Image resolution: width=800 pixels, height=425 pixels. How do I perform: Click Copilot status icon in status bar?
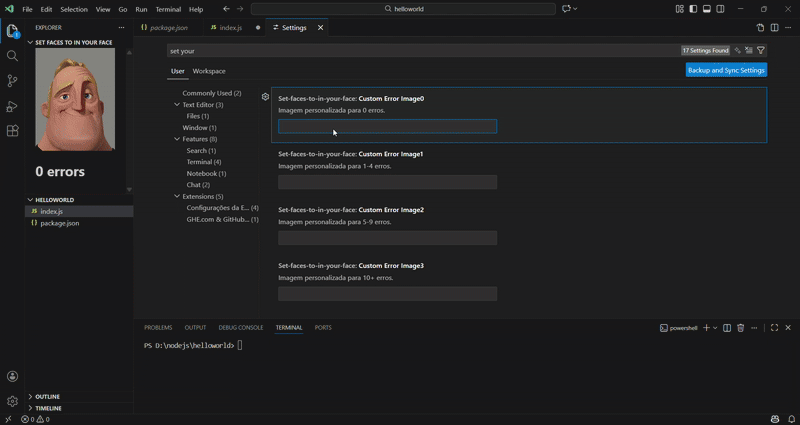tap(776, 419)
